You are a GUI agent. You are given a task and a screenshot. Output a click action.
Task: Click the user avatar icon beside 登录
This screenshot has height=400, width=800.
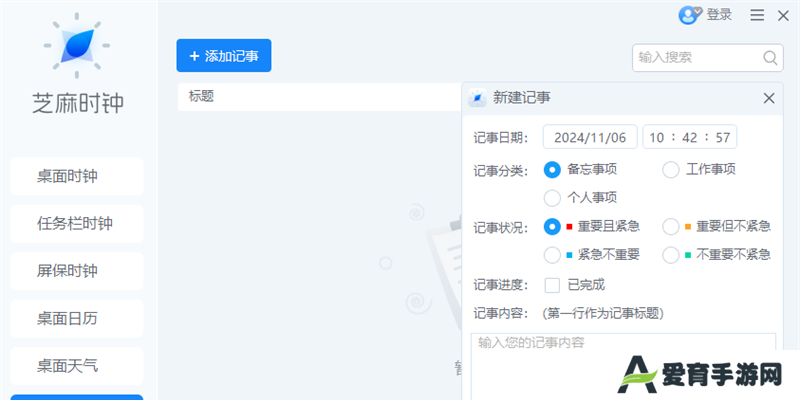tap(690, 15)
